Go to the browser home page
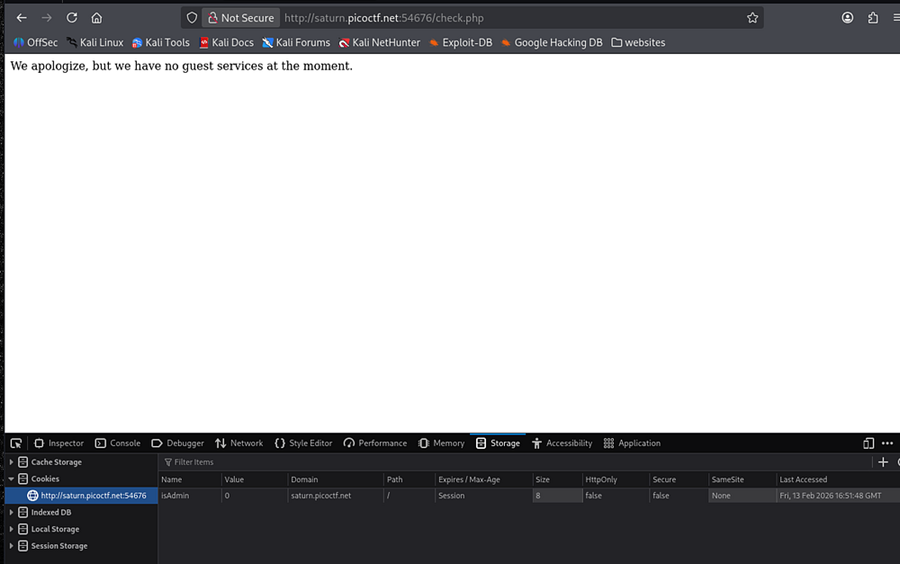Screen dimensions: 900x564 (97, 18)
